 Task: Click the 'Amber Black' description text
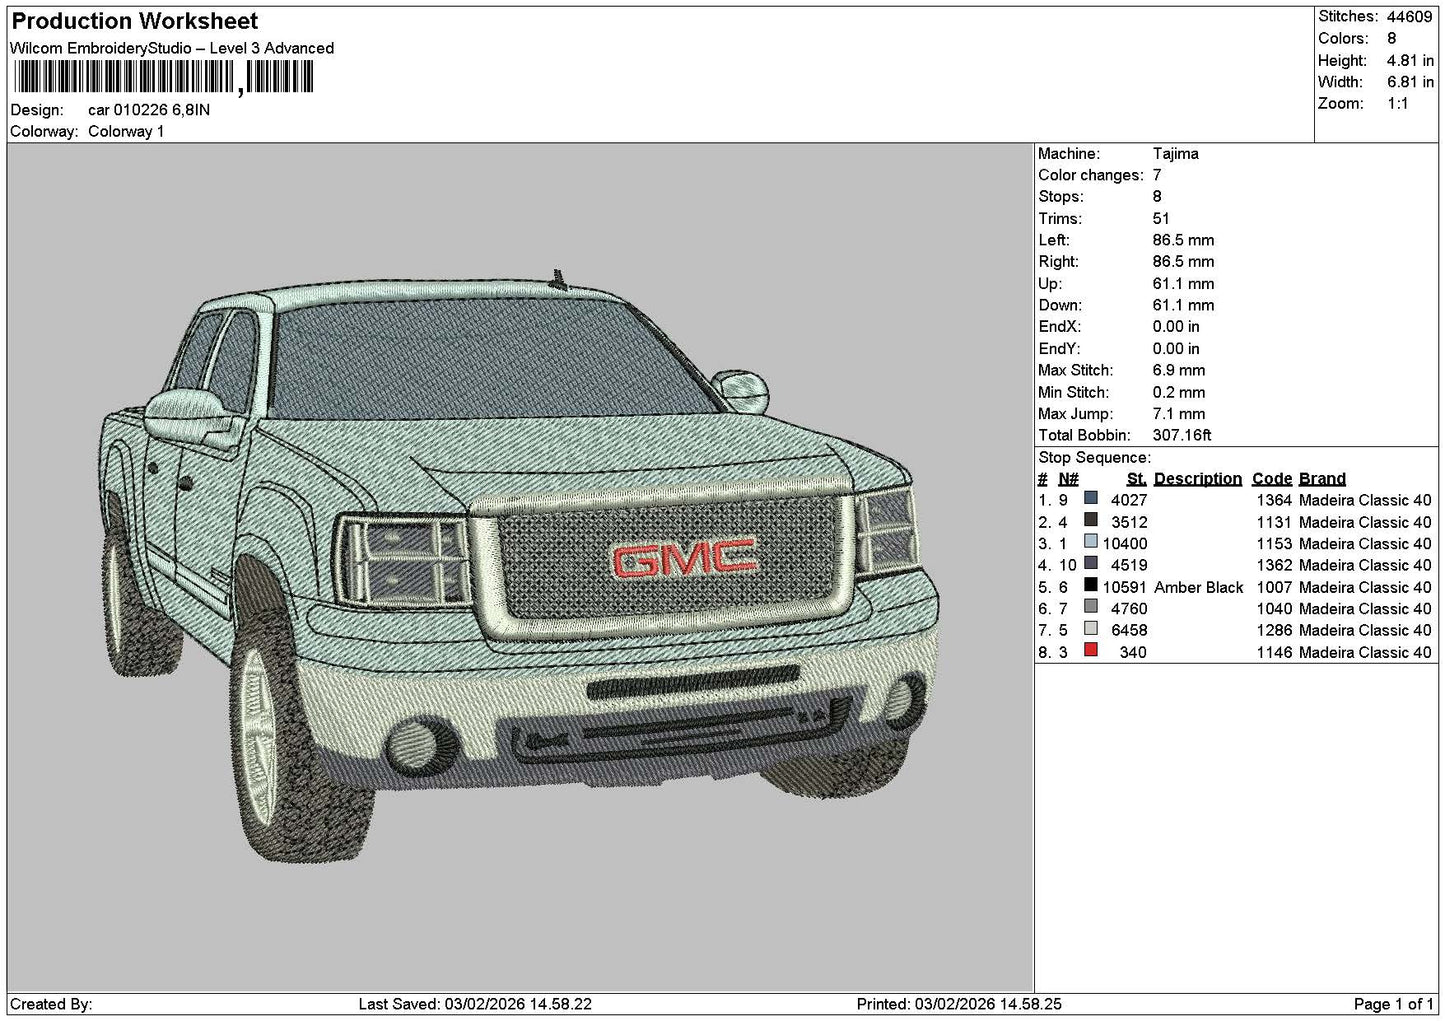click(1198, 587)
